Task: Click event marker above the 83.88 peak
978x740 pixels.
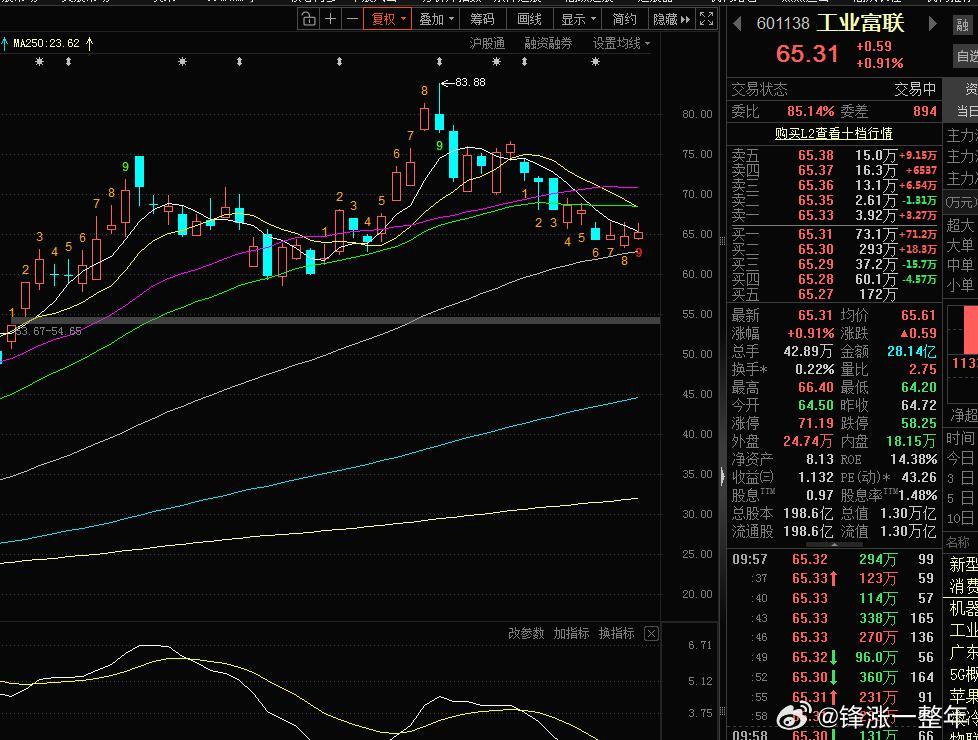Action: point(439,62)
